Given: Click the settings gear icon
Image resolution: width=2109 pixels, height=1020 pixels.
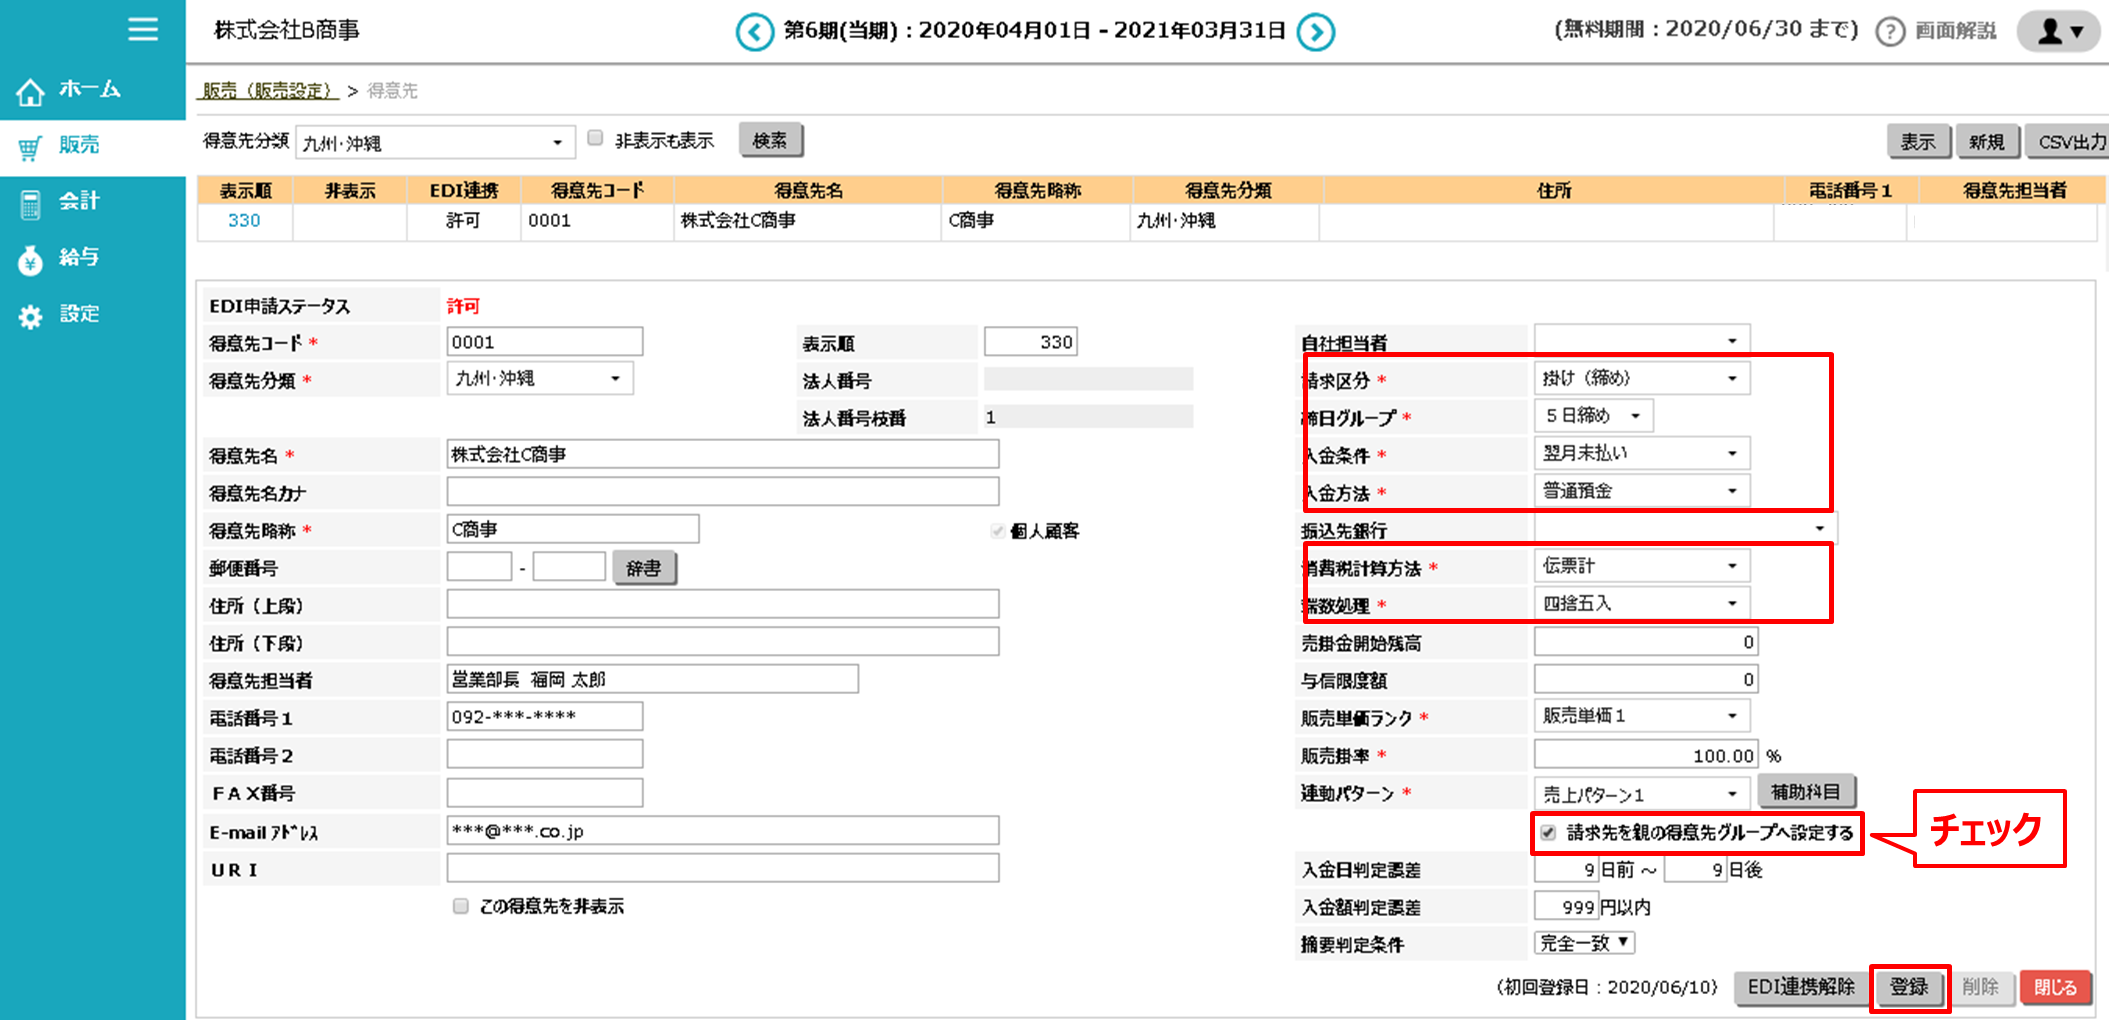Looking at the screenshot, I should click(x=30, y=317).
